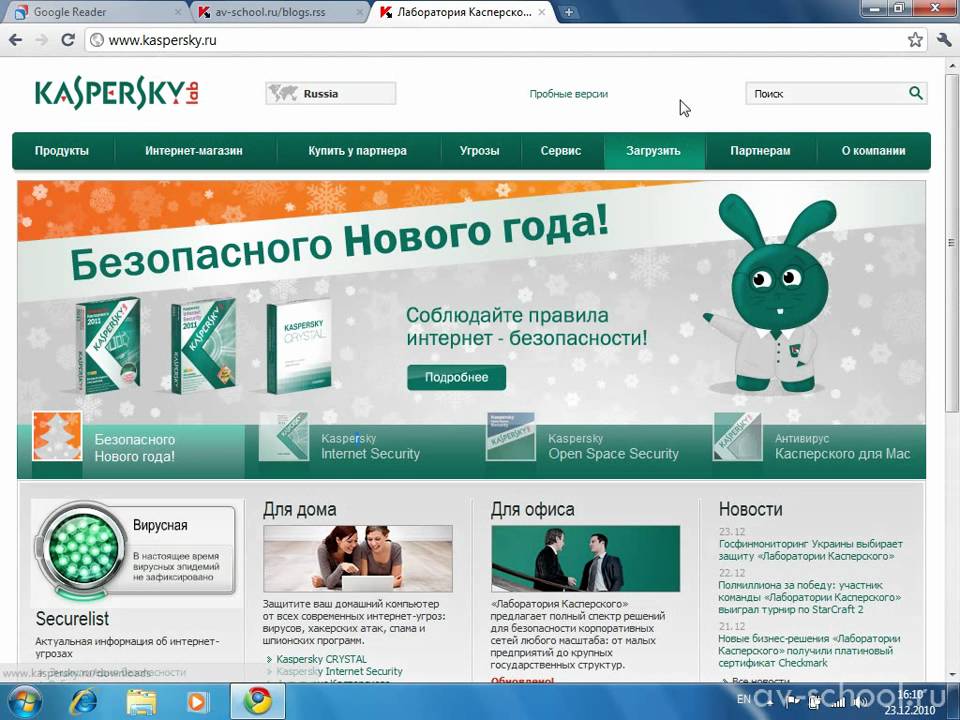
Task: Close the av-school.ru/blogs.rss tab
Action: pyautogui.click(x=360, y=12)
